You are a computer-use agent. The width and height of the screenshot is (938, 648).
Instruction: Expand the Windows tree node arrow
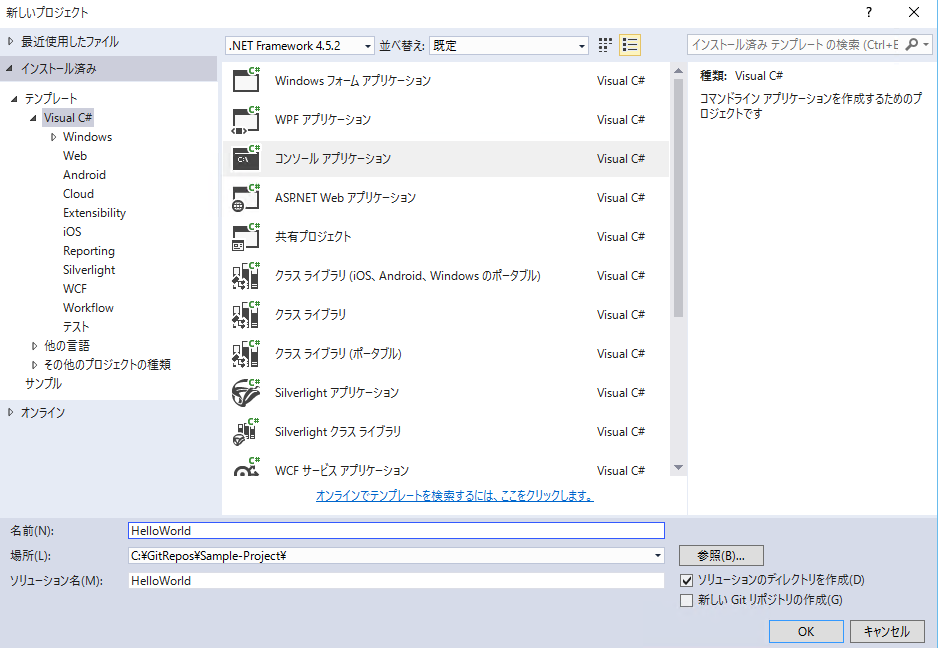(x=53, y=137)
